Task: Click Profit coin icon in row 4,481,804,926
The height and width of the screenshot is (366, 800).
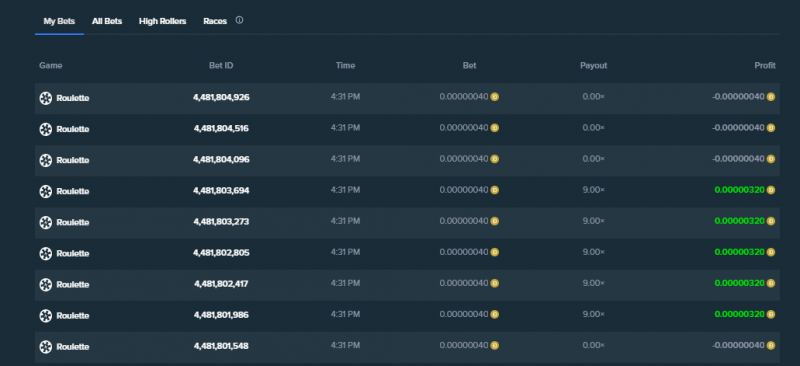Action: point(771,97)
